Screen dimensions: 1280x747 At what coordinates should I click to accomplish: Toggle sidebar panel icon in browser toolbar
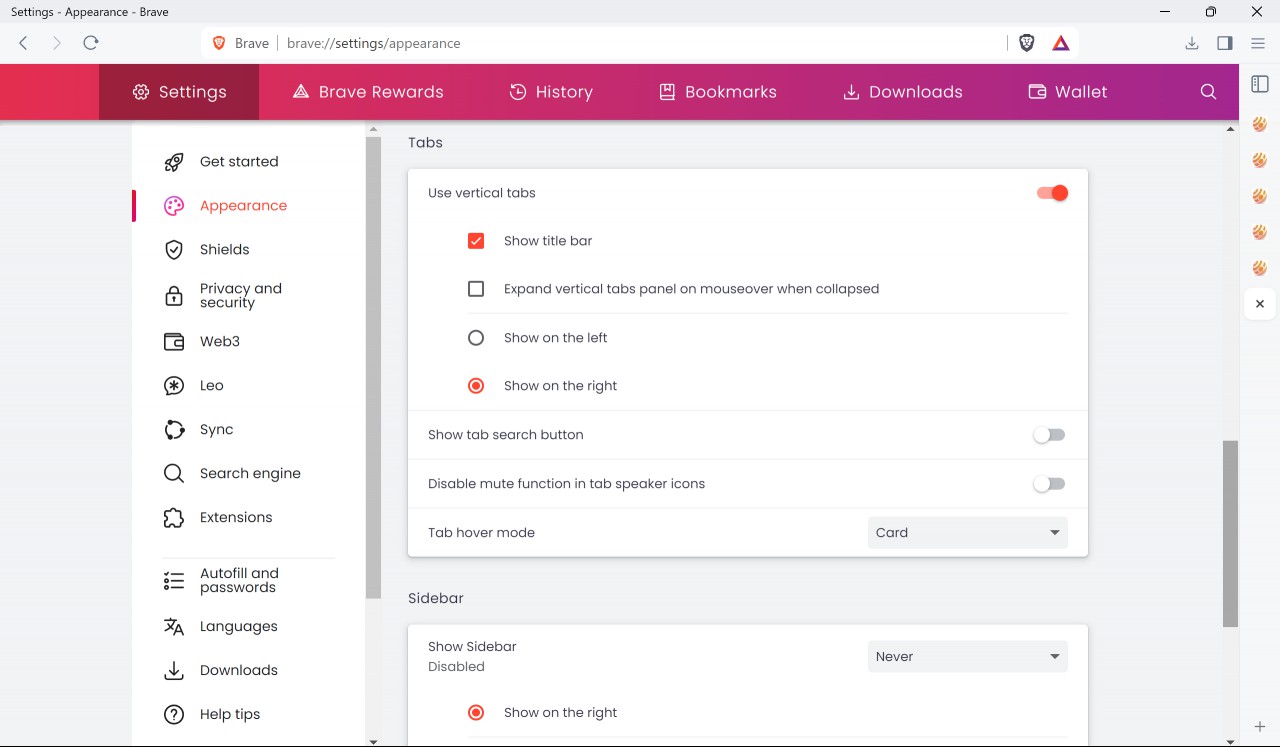(1225, 43)
